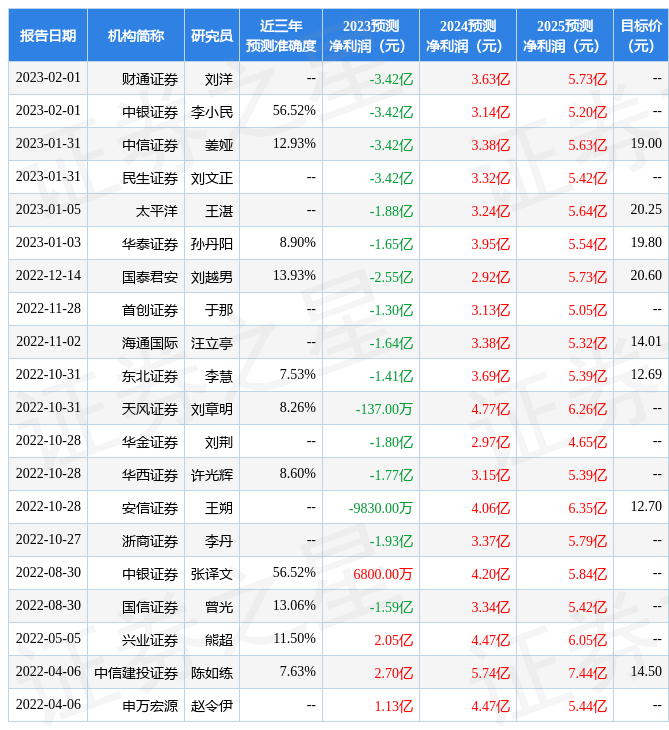The height and width of the screenshot is (730, 669).
Task: Sort by the 机构简称 column header
Action: (136, 36)
